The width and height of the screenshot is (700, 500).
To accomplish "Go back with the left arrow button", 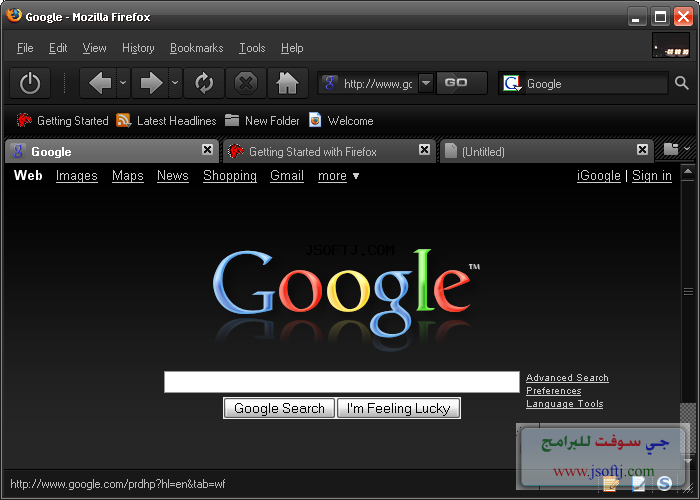I will point(100,83).
